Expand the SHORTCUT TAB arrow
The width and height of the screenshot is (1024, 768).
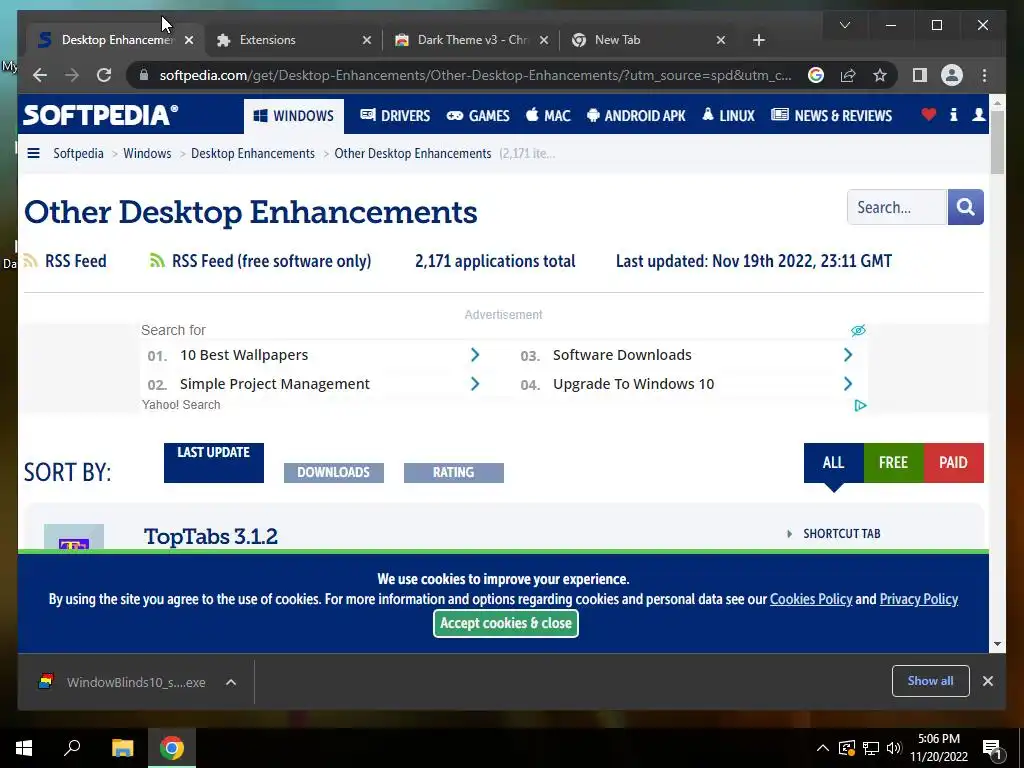point(789,534)
